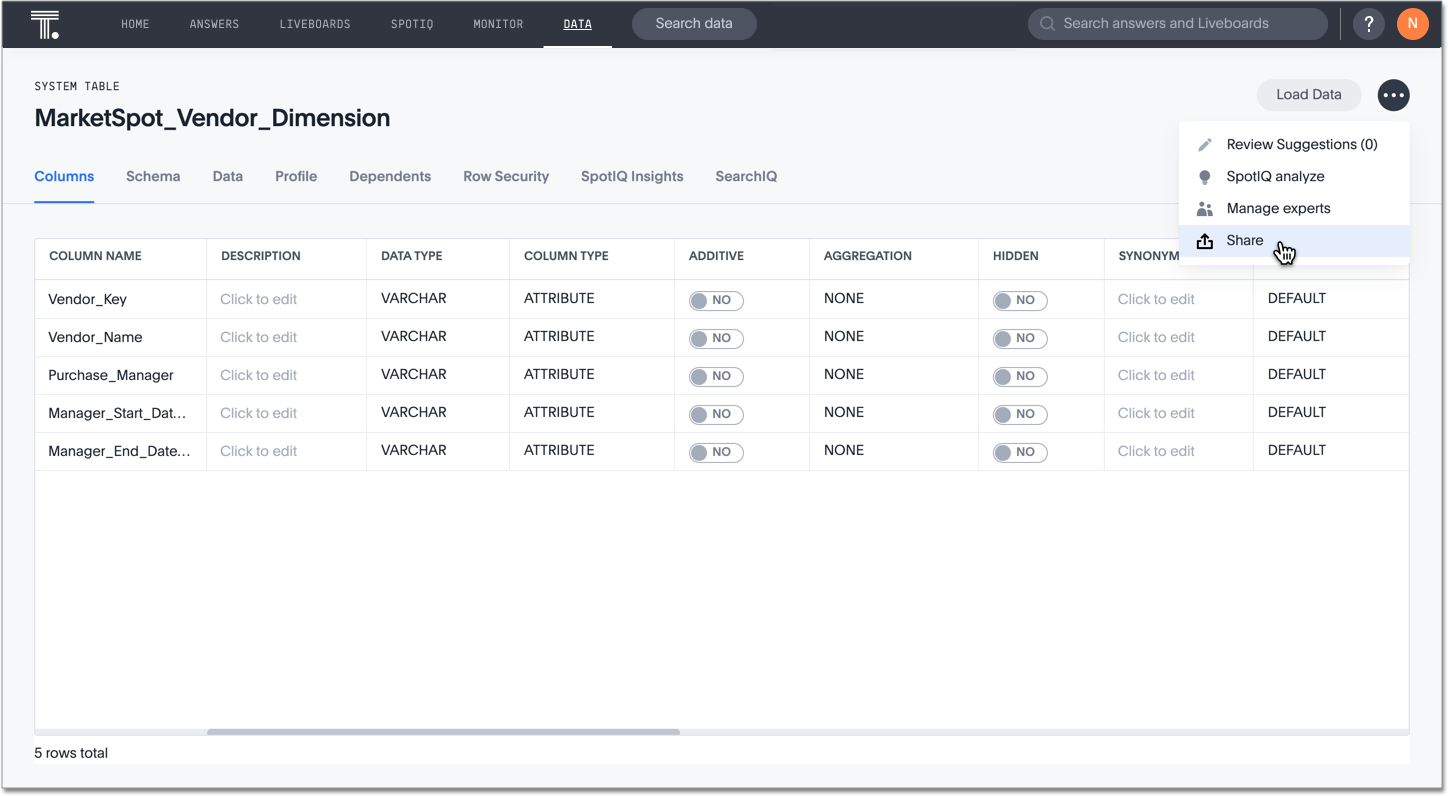Click the horizontal table scrollbar
Image resolution: width=1448 pixels, height=796 pixels.
[x=443, y=732]
